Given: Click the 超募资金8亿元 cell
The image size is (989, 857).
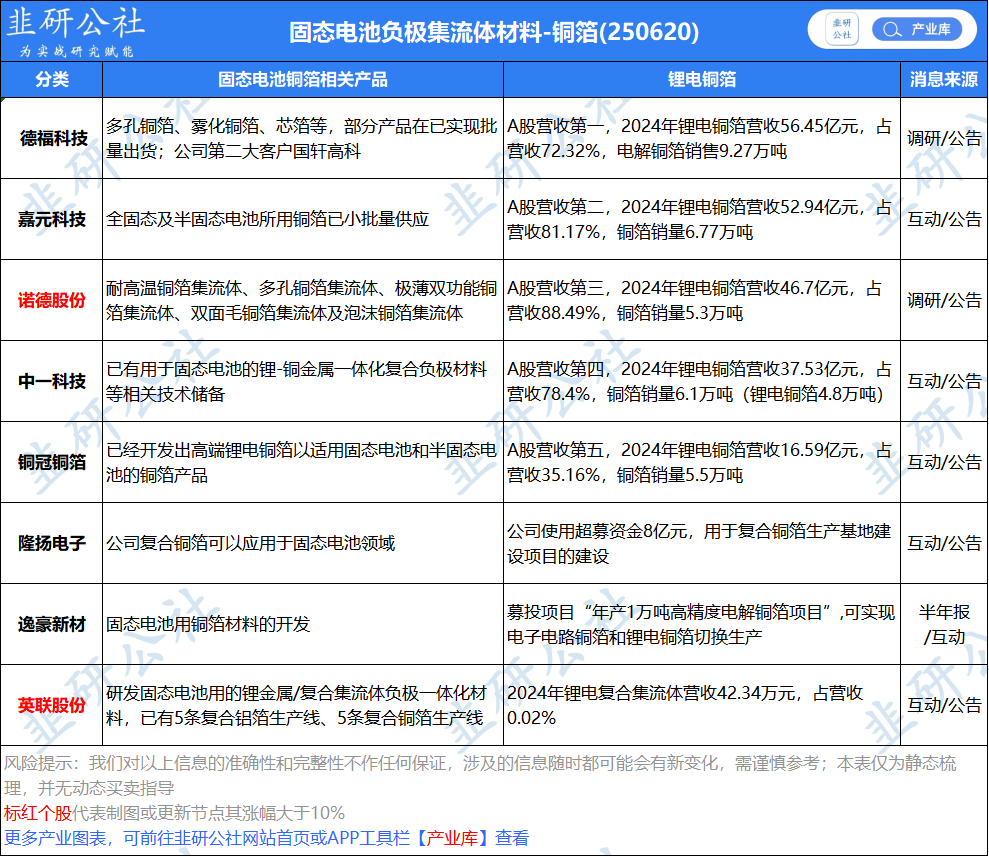Looking at the screenshot, I should [701, 543].
